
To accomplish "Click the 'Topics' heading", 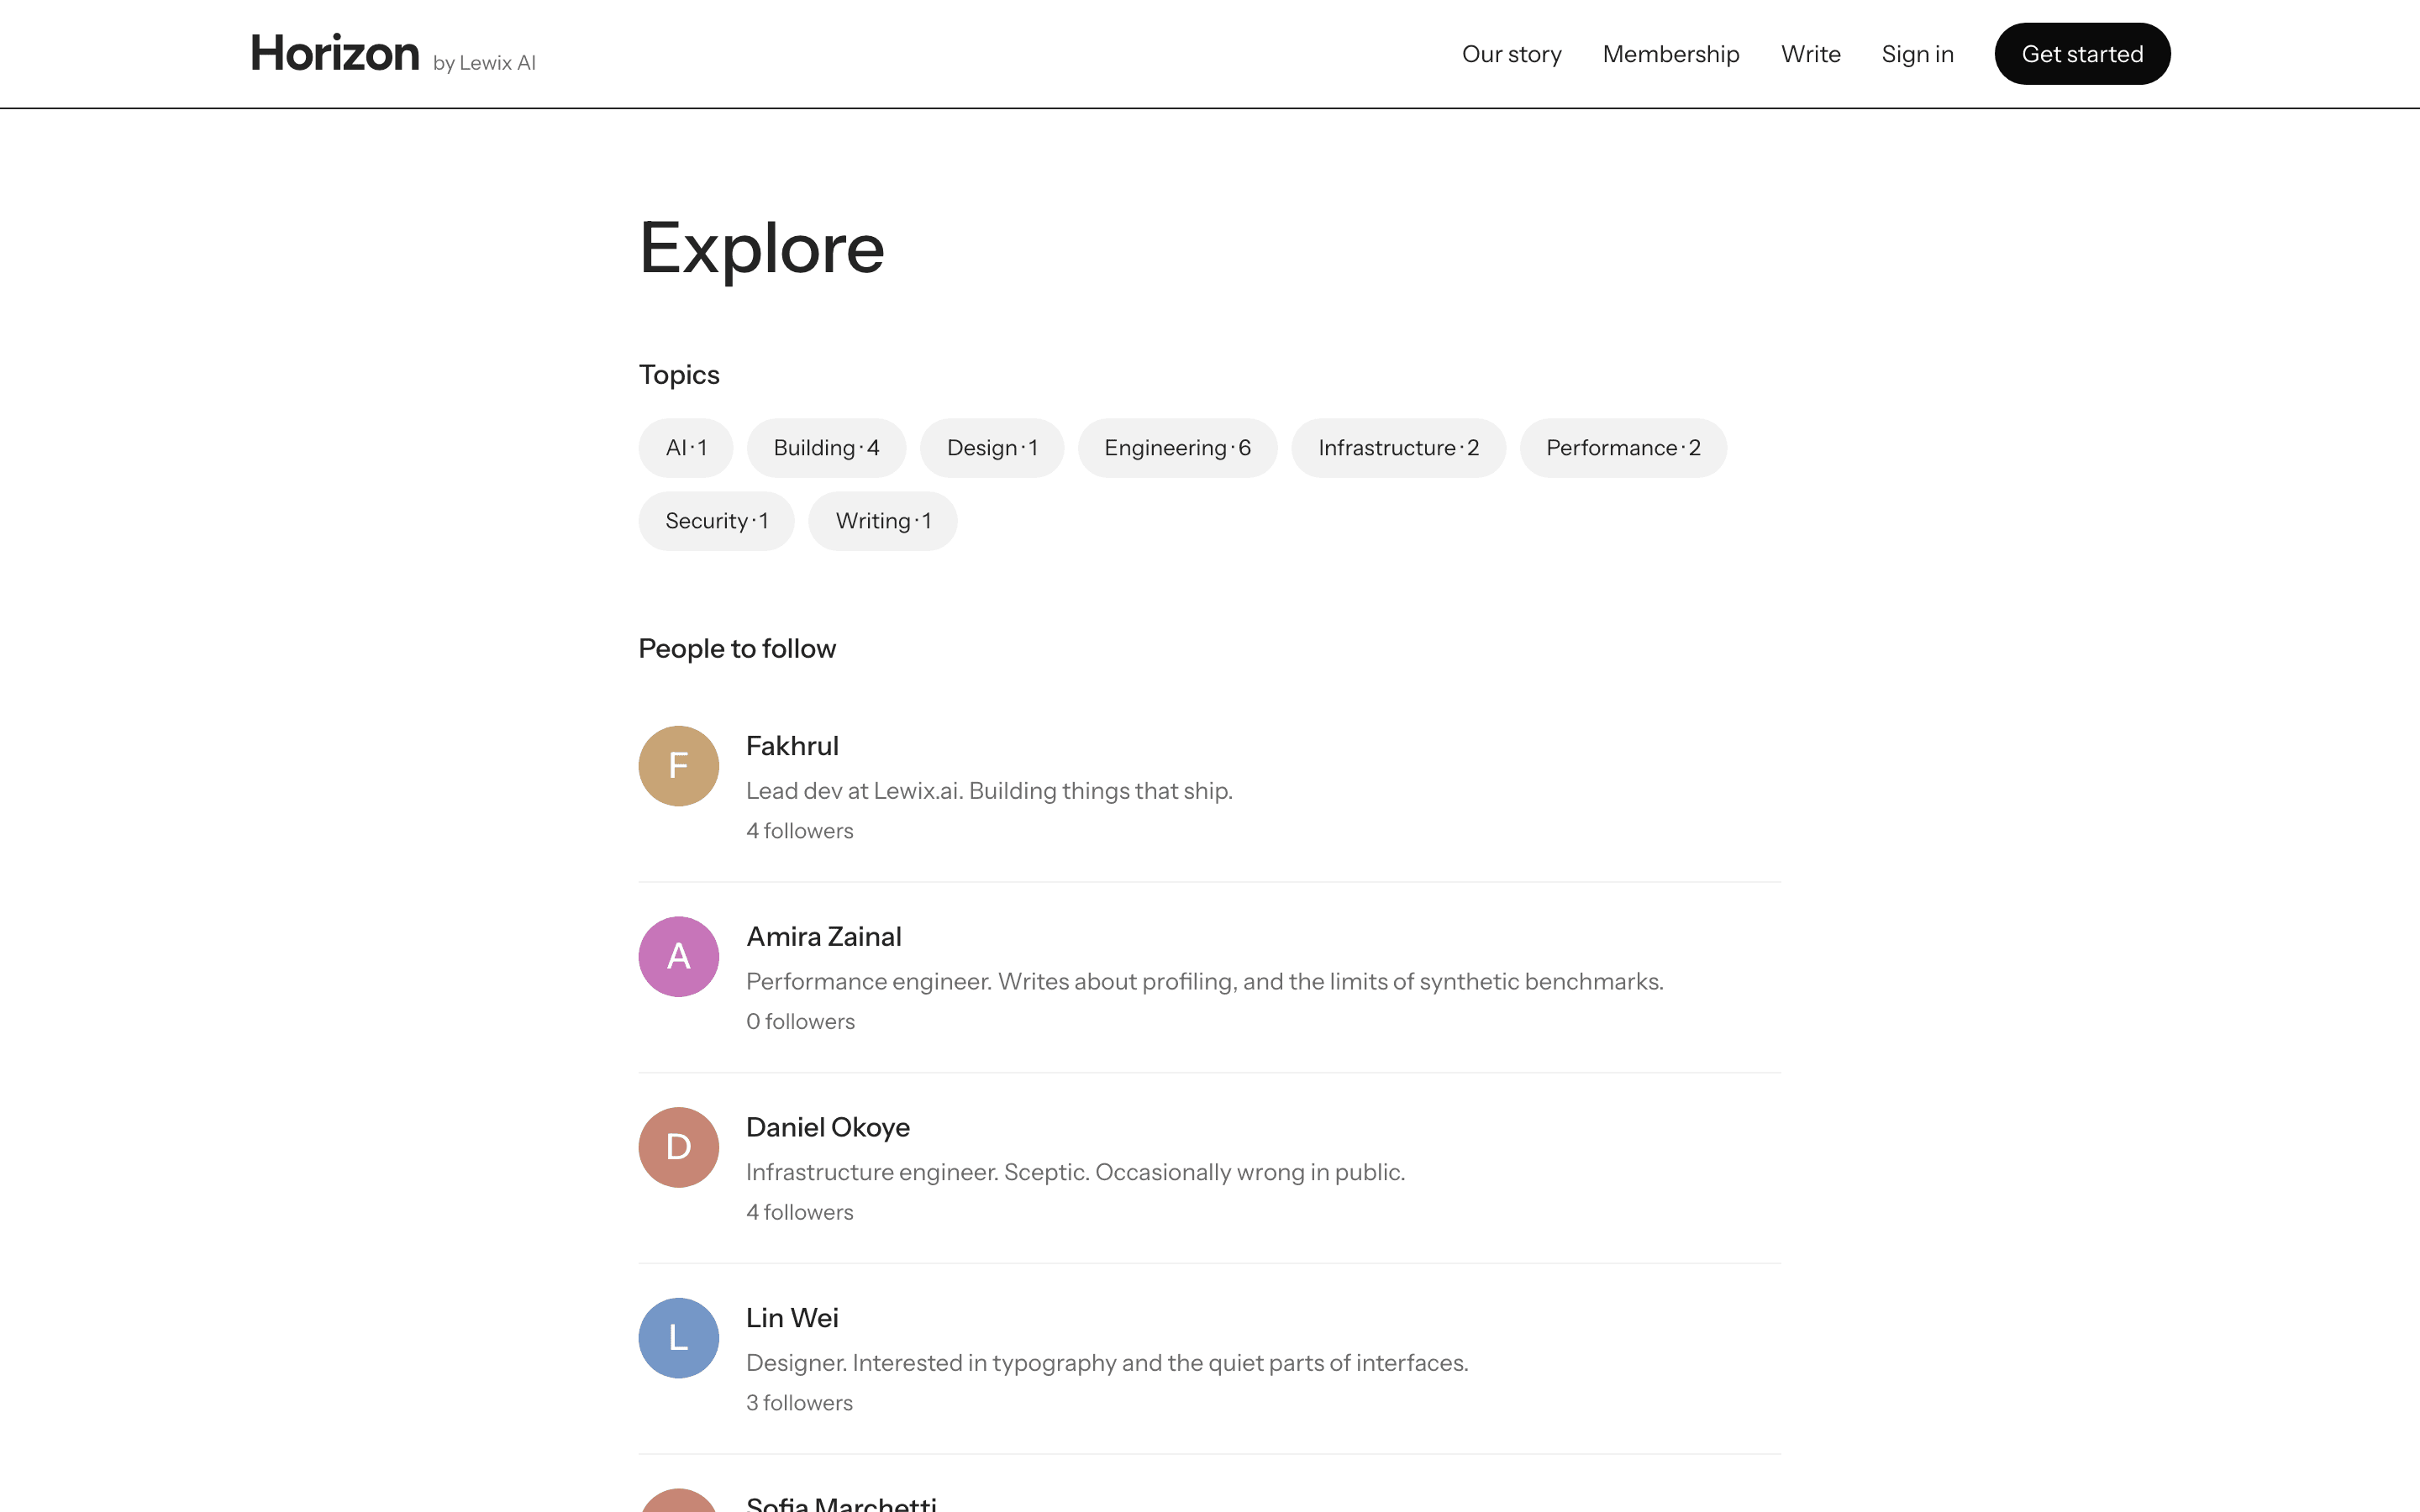I will 679,375.
